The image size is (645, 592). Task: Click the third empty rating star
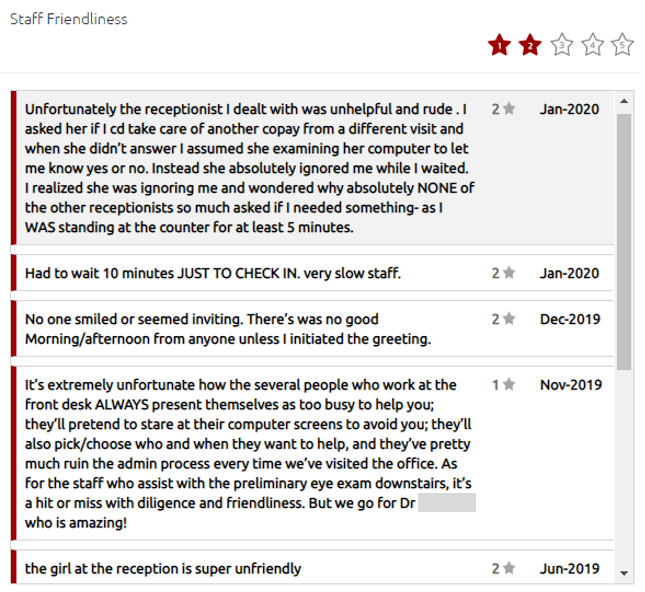pos(562,45)
